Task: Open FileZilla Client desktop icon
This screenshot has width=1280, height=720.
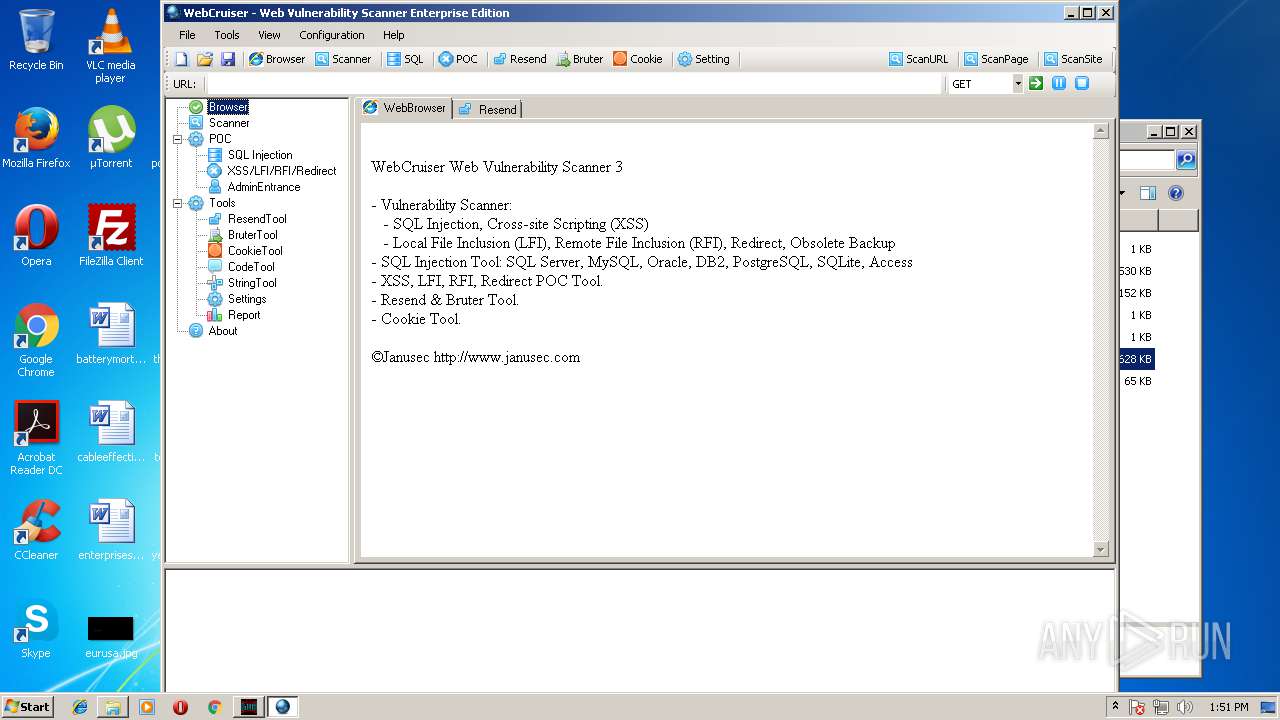Action: click(111, 235)
